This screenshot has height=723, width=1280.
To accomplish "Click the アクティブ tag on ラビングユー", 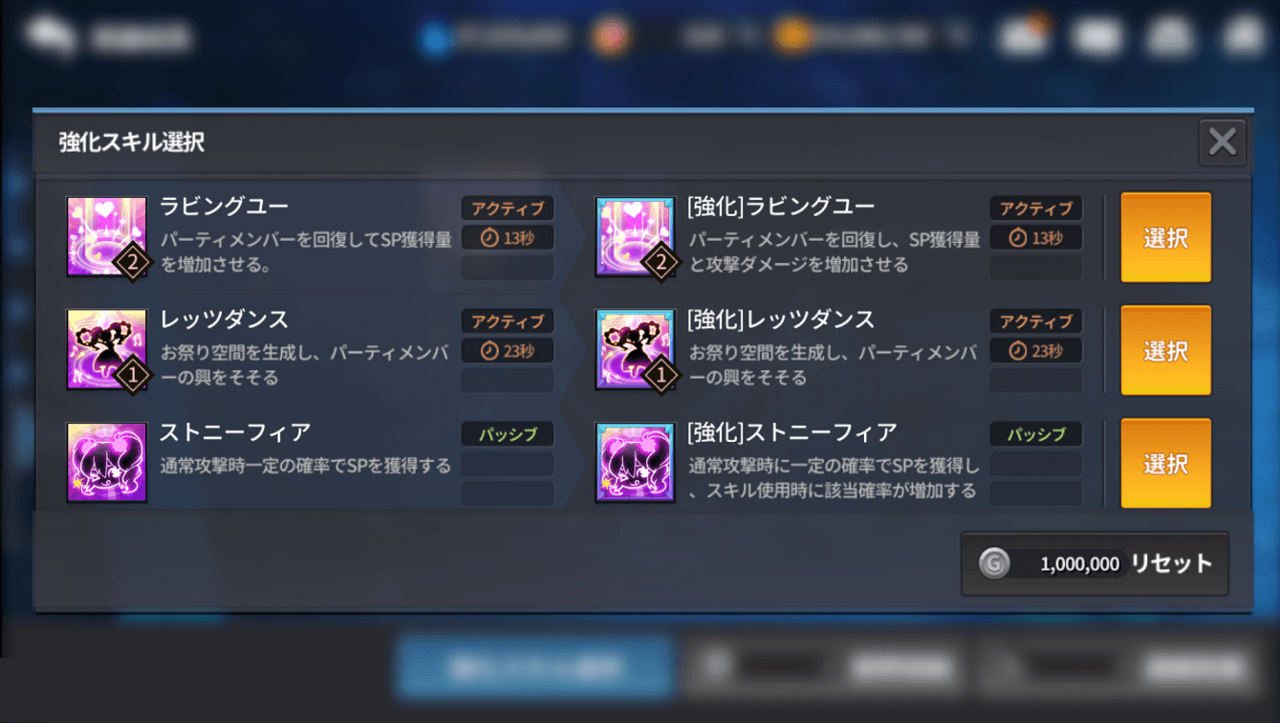I will 507,208.
